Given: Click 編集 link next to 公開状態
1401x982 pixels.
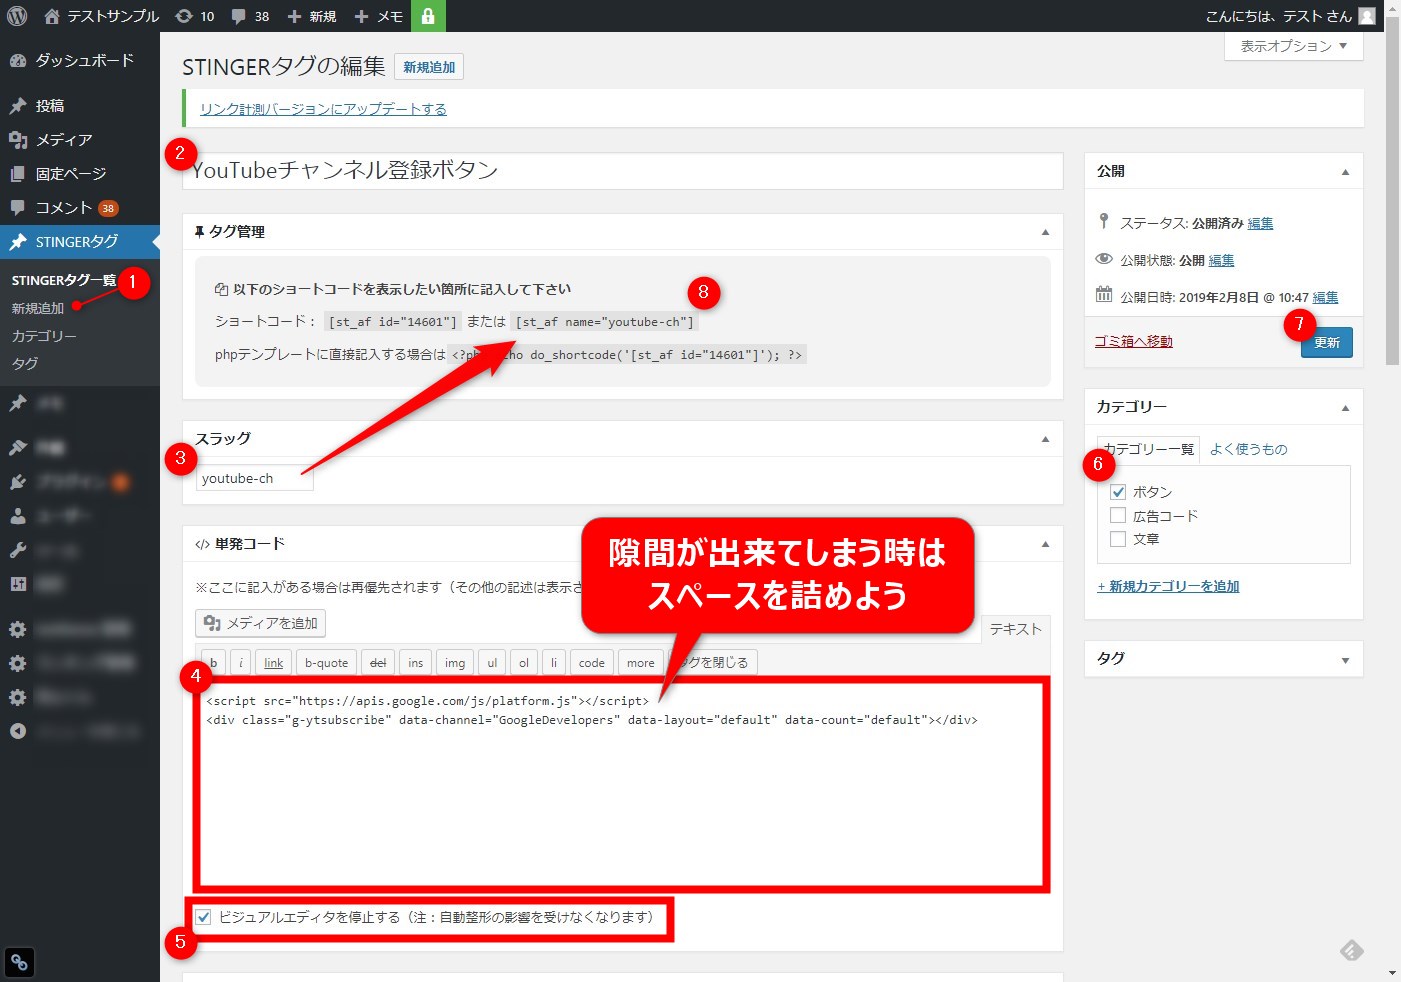Looking at the screenshot, I should (1221, 260).
